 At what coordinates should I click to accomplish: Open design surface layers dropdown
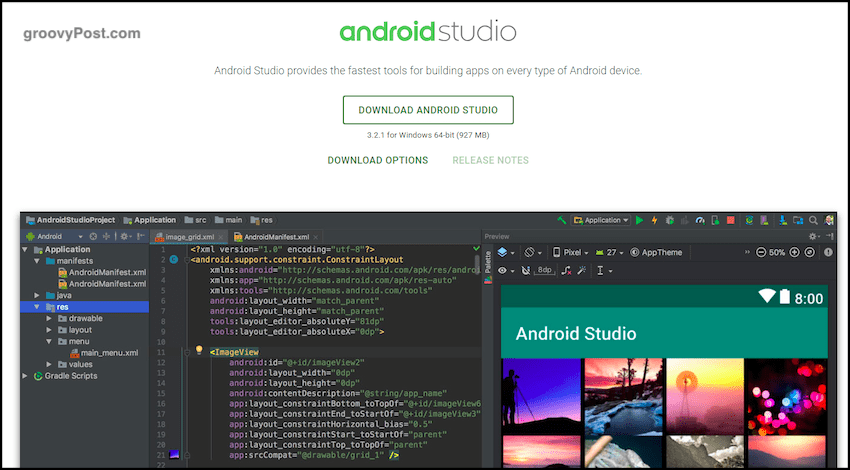coord(506,253)
